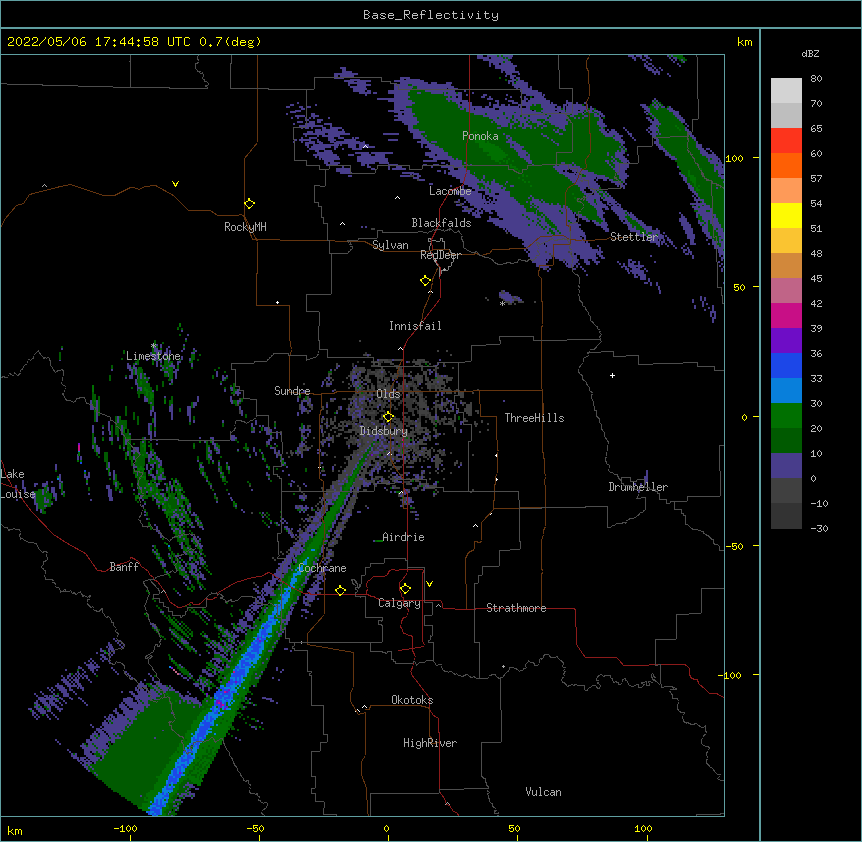Select the Cochrane label
This screenshot has height=842, width=862.
tap(322, 568)
